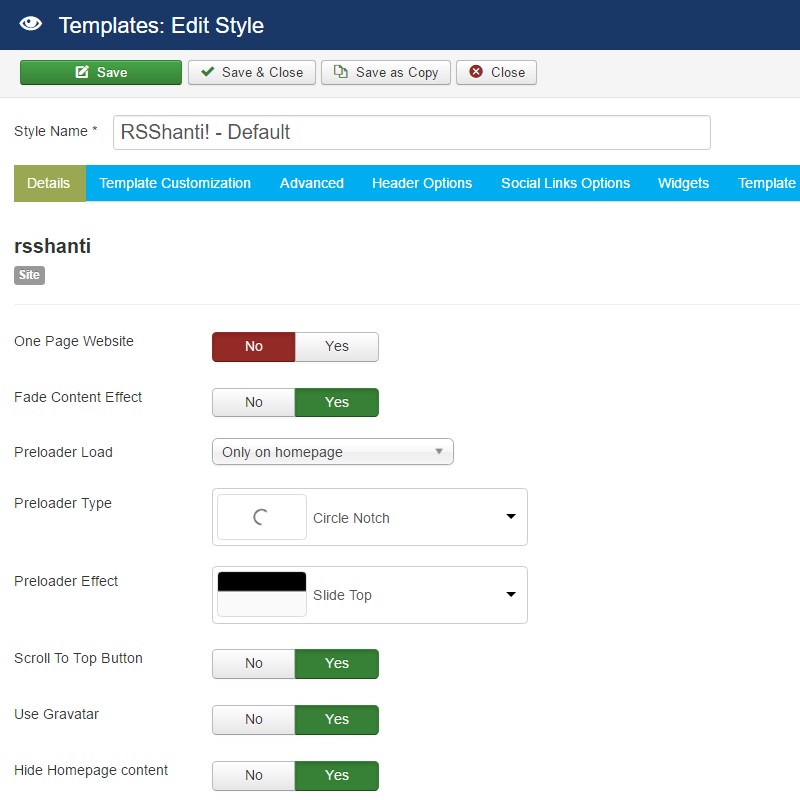Click the Close button
Image resolution: width=800 pixels, height=800 pixels.
tap(496, 72)
